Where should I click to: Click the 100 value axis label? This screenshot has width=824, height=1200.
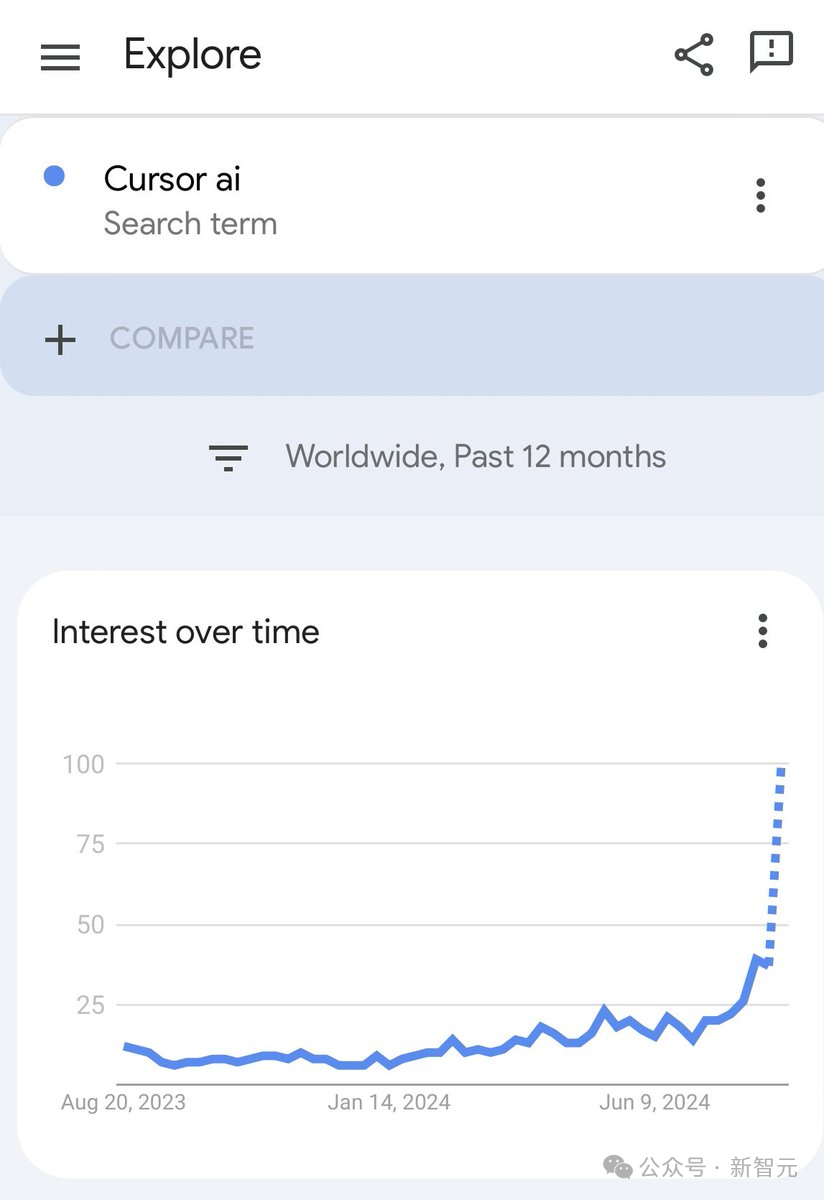83,764
